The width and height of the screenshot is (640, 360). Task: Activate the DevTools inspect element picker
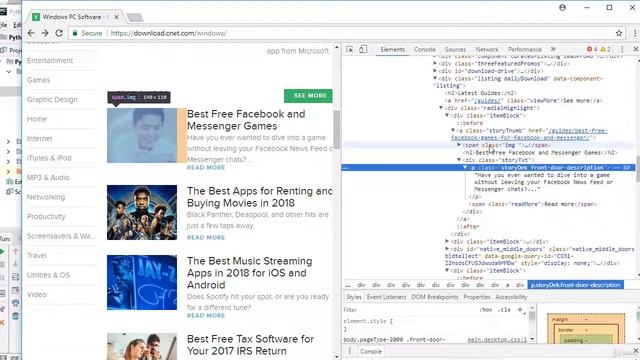pyautogui.click(x=350, y=49)
